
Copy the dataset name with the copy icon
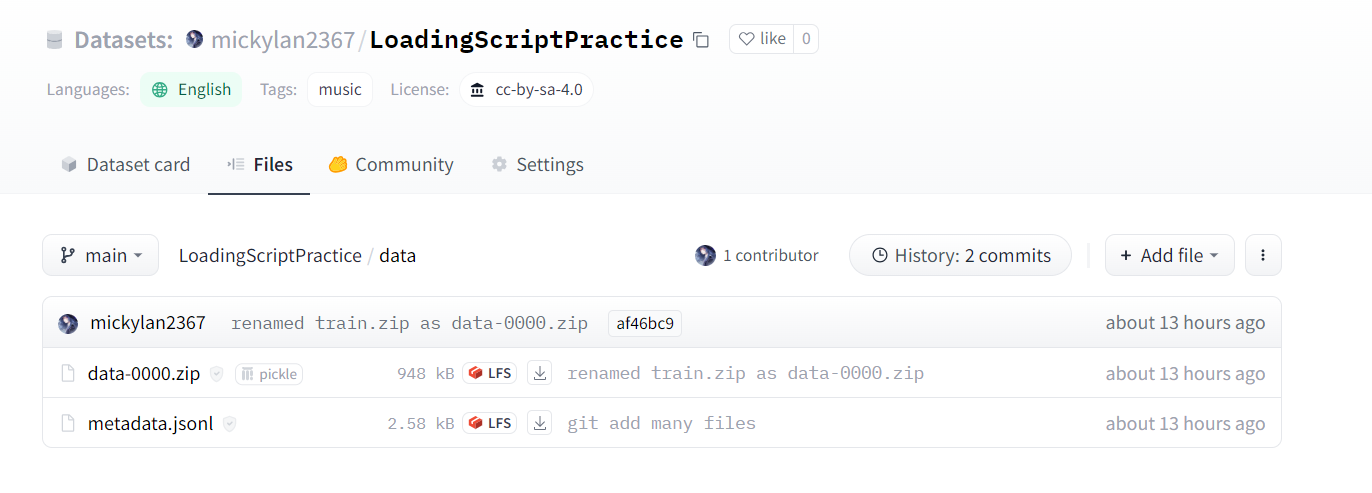point(701,40)
